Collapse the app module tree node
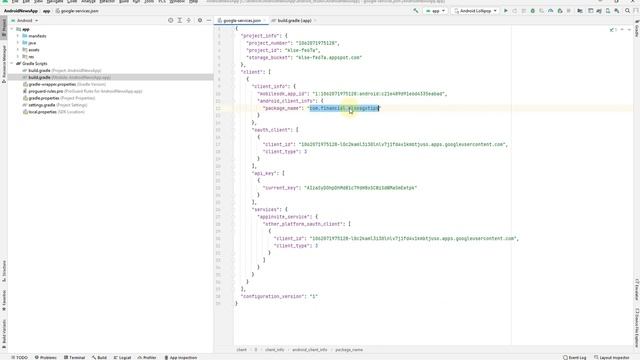Viewport: 640px width, 360px height. click(12, 29)
